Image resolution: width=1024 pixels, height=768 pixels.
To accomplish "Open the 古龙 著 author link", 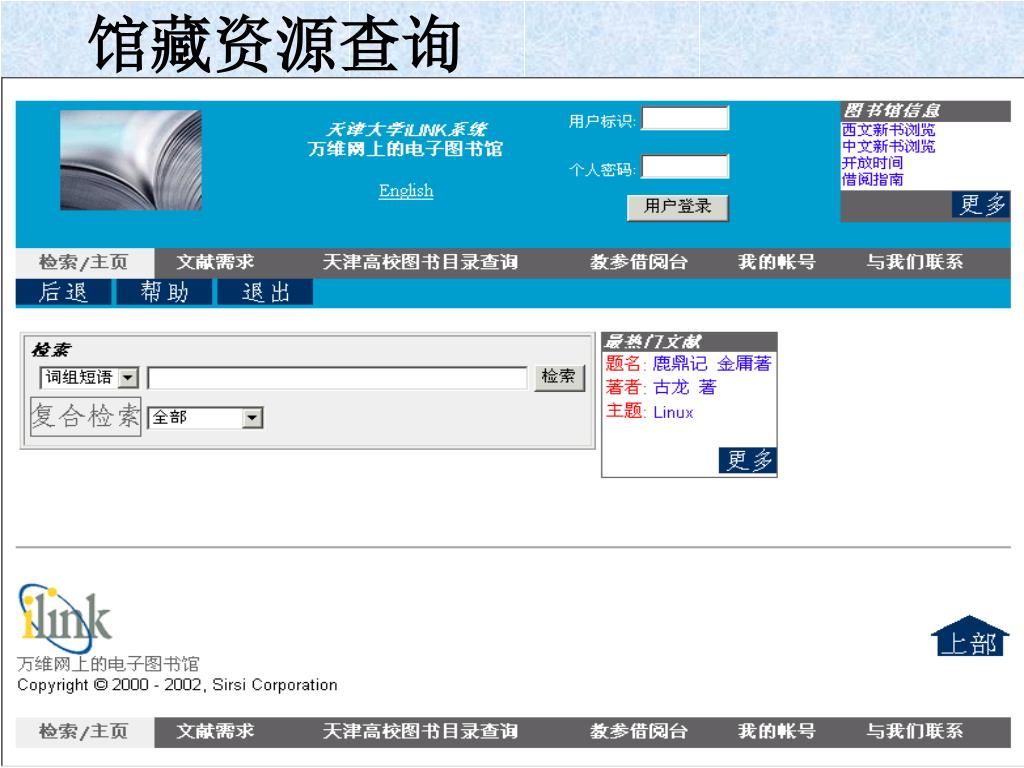I will (684, 388).
